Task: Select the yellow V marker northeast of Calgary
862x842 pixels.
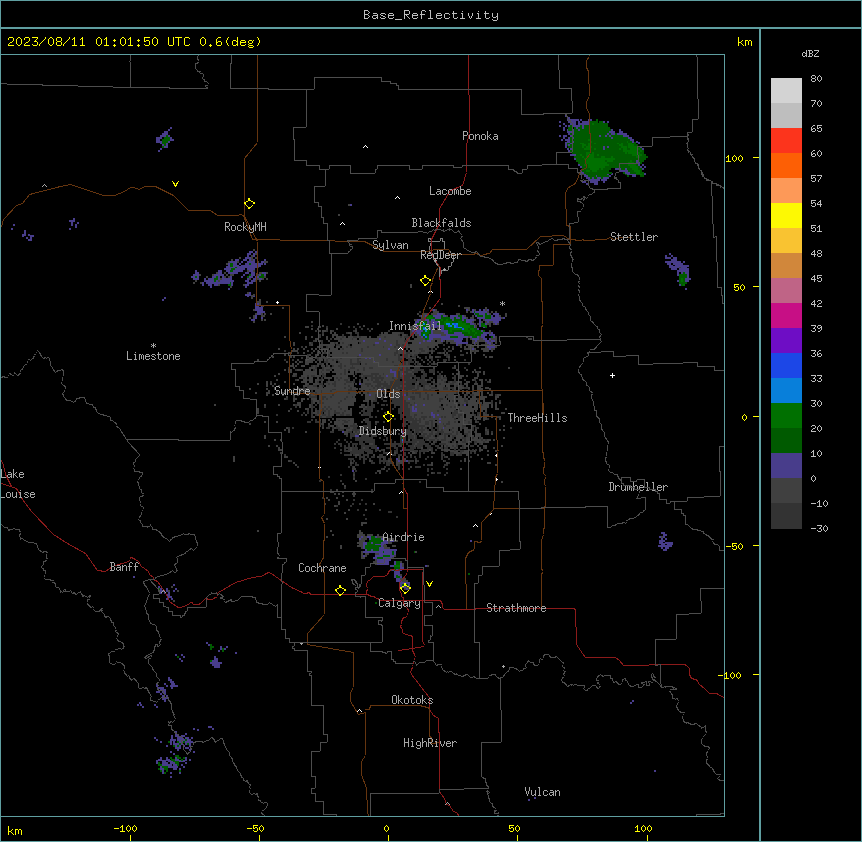Action: click(x=429, y=584)
